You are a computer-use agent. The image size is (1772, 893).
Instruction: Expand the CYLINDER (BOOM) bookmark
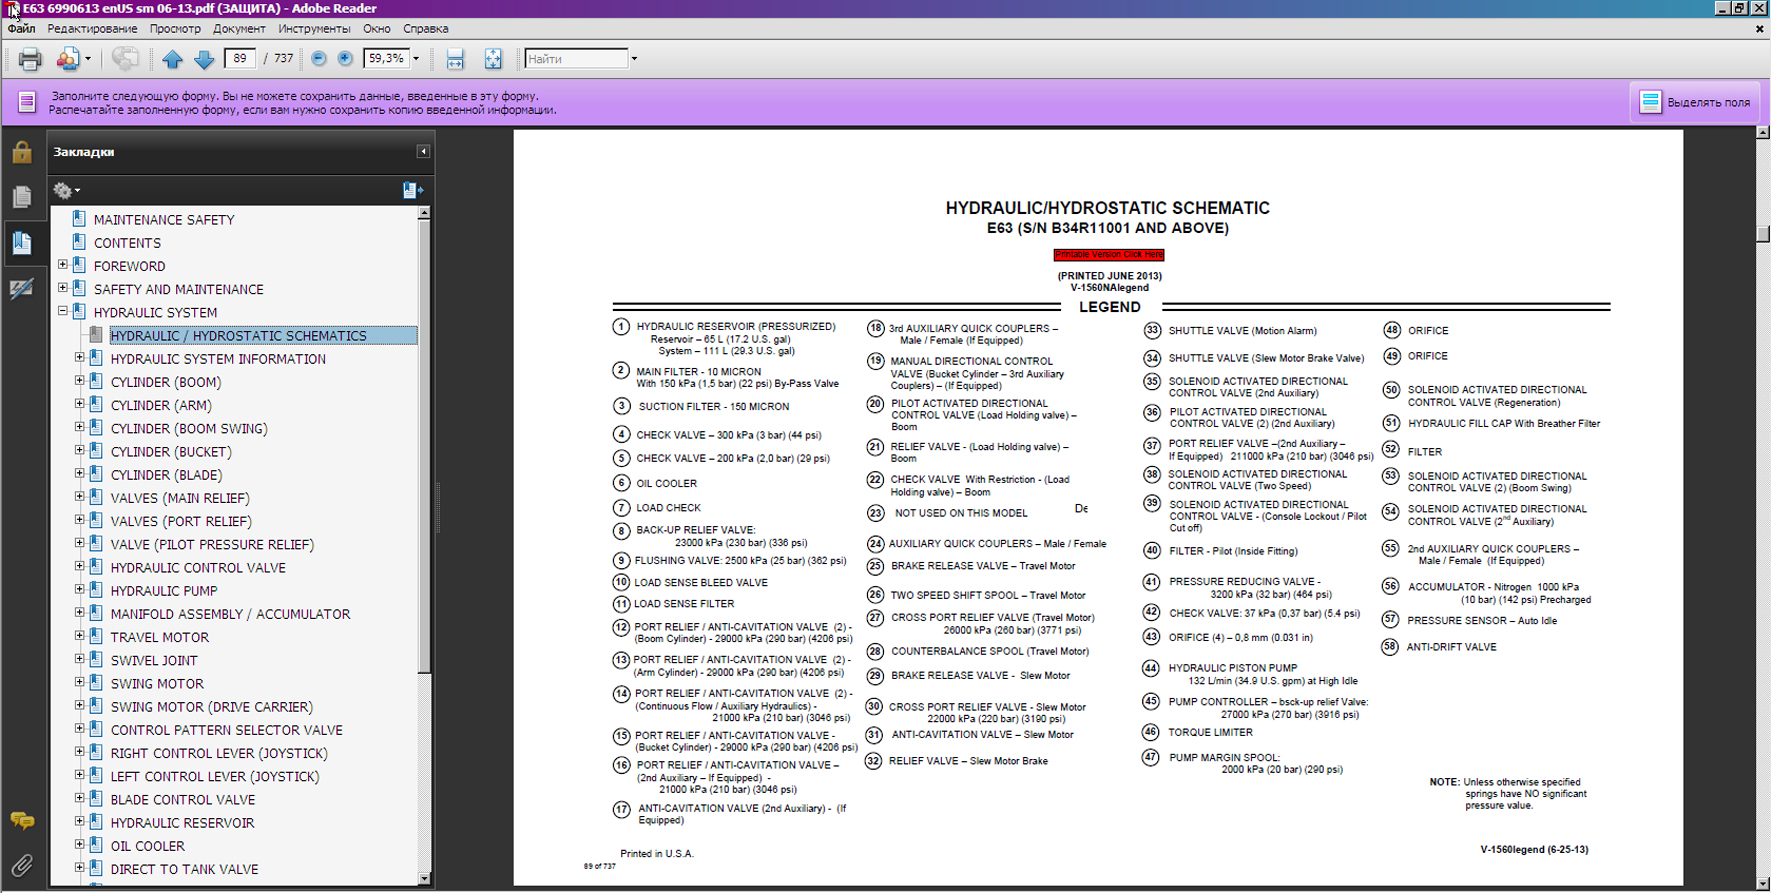pos(80,381)
